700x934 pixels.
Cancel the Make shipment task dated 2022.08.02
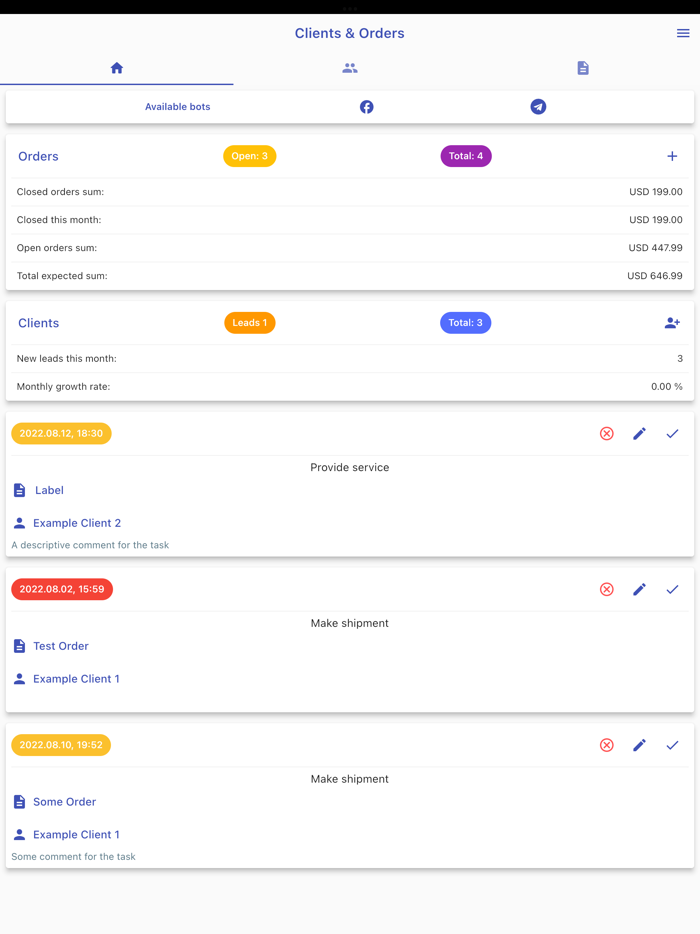tap(606, 589)
